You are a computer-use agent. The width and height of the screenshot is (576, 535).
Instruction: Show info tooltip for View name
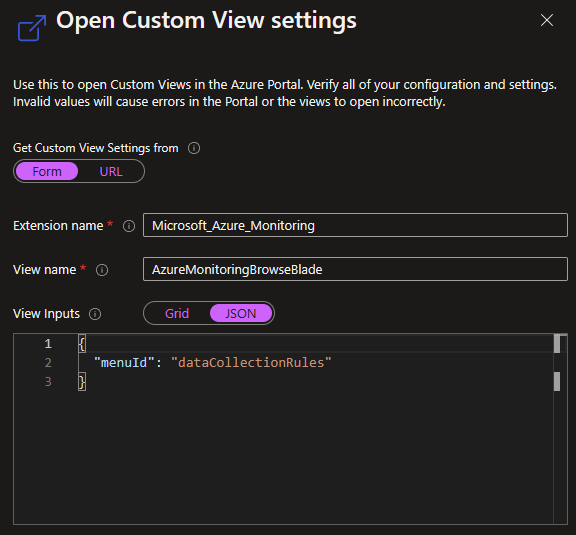(x=102, y=270)
